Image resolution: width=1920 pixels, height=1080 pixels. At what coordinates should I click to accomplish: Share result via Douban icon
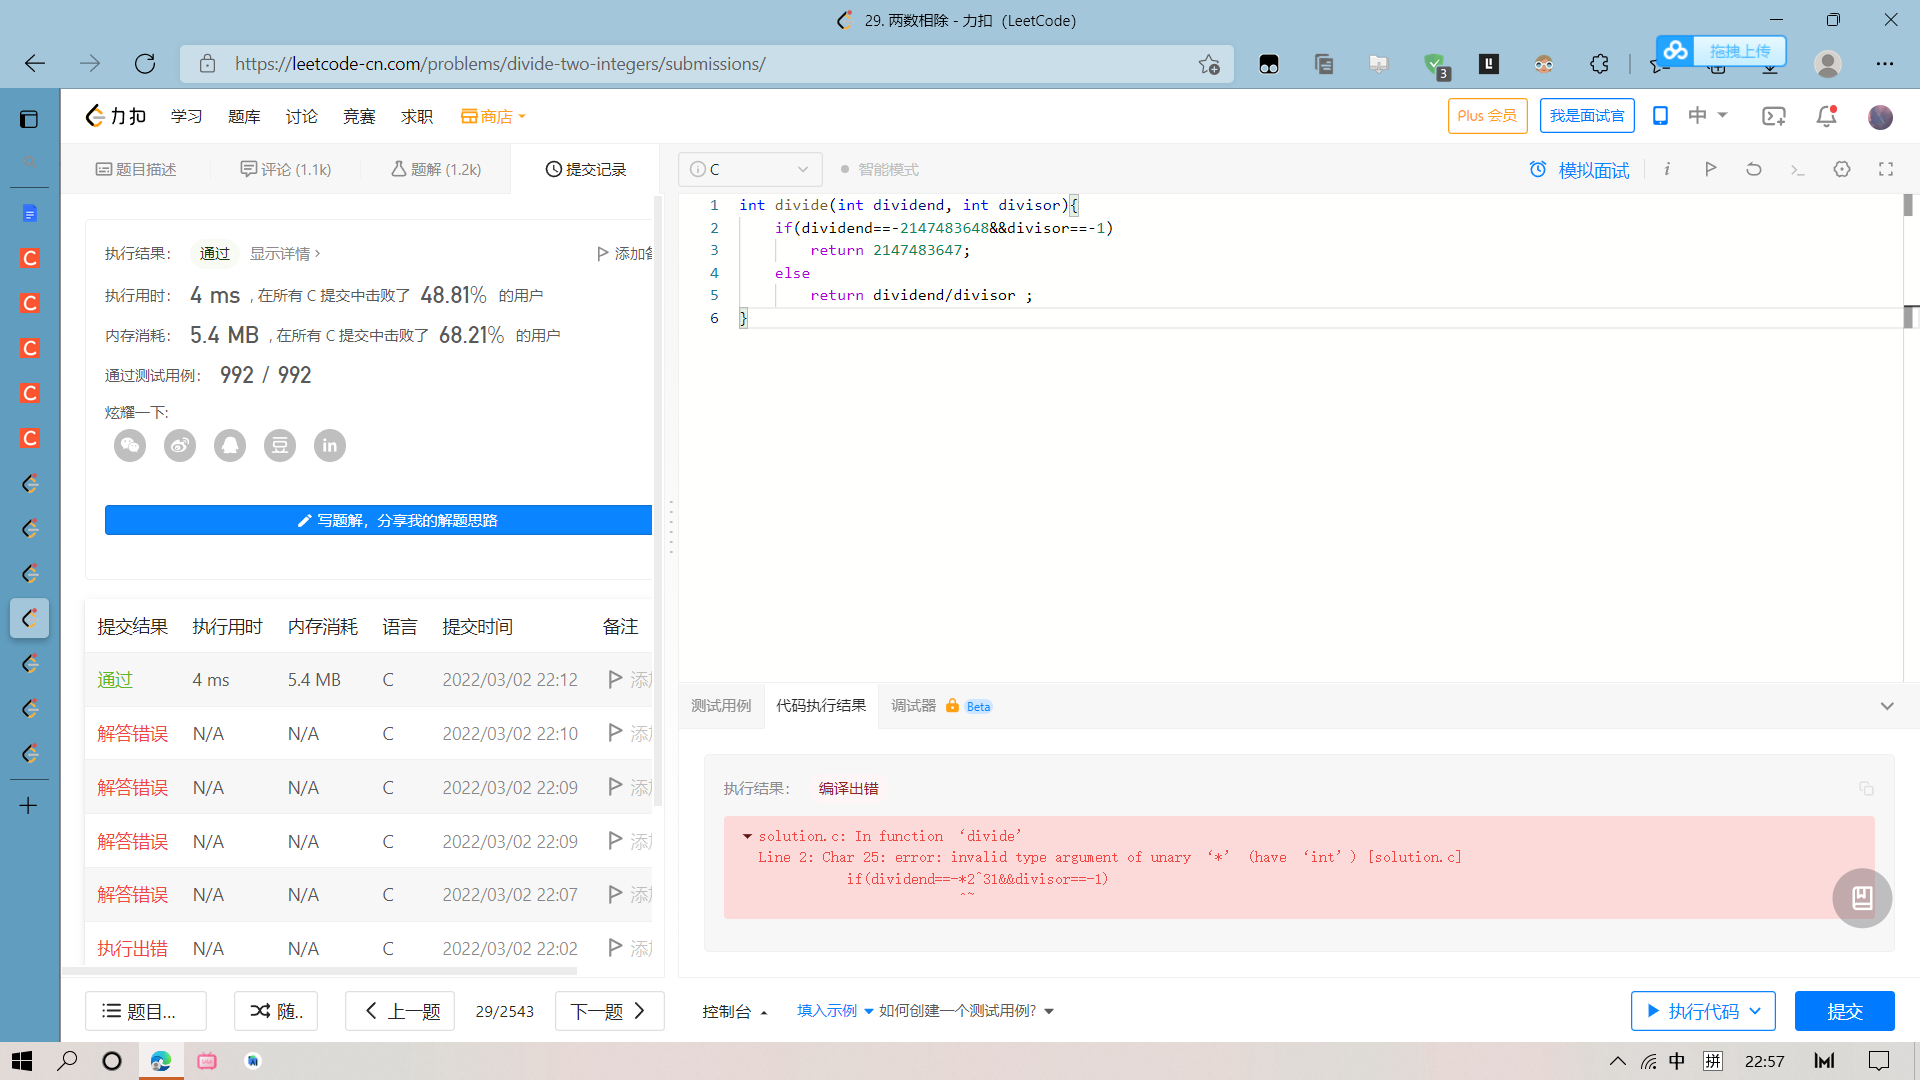coord(280,446)
